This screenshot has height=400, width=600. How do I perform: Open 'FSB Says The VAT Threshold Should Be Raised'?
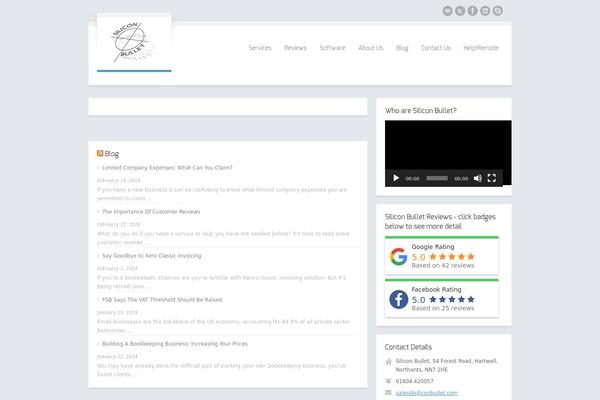162,300
